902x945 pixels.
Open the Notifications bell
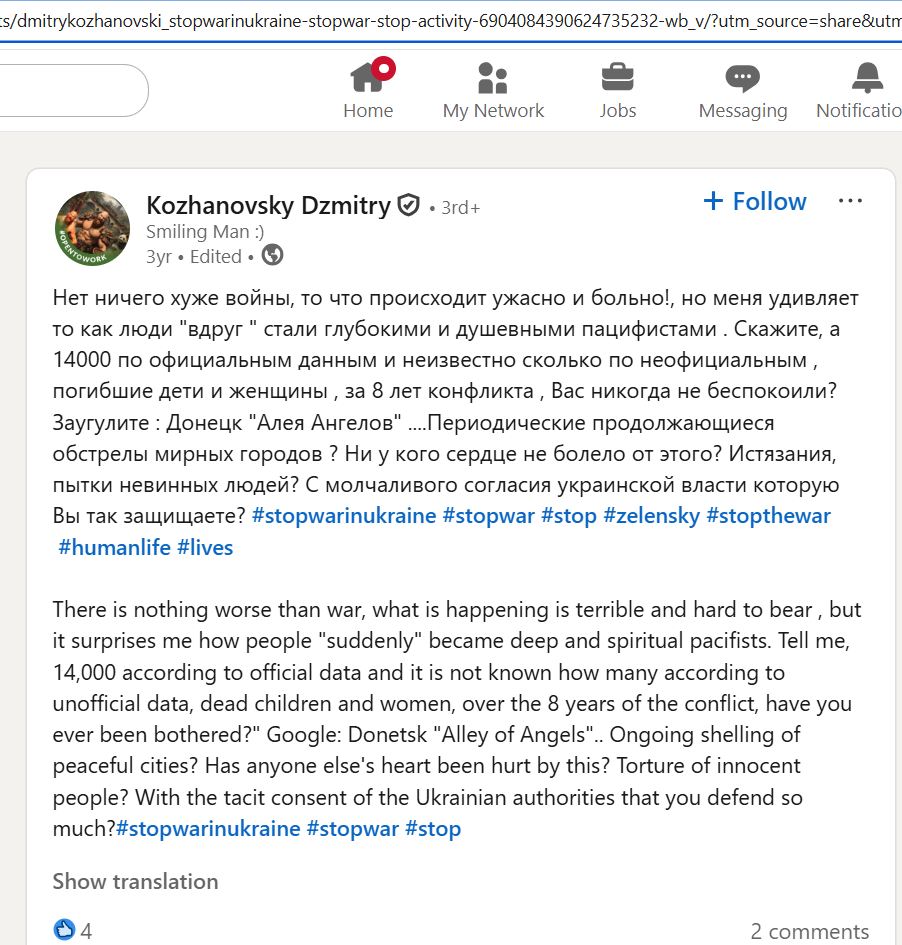[866, 79]
